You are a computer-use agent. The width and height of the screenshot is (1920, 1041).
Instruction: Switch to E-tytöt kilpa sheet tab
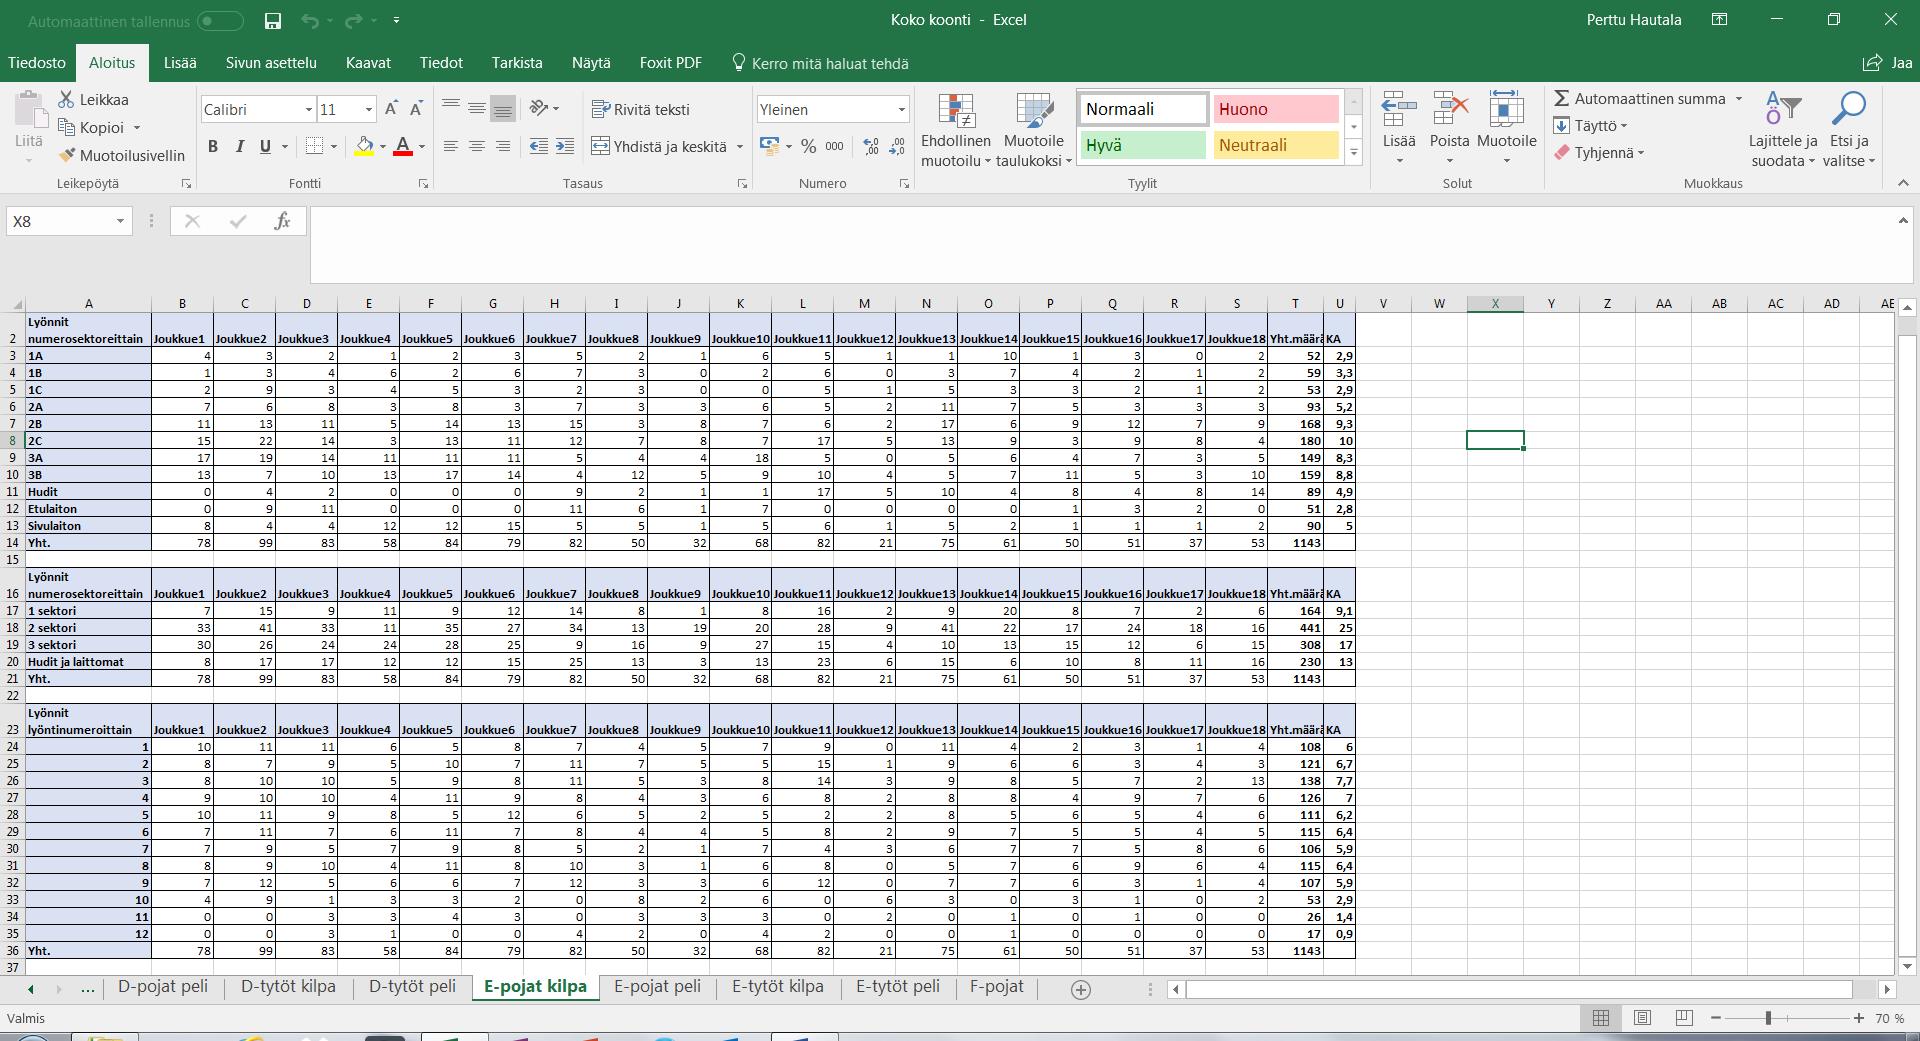pos(777,987)
